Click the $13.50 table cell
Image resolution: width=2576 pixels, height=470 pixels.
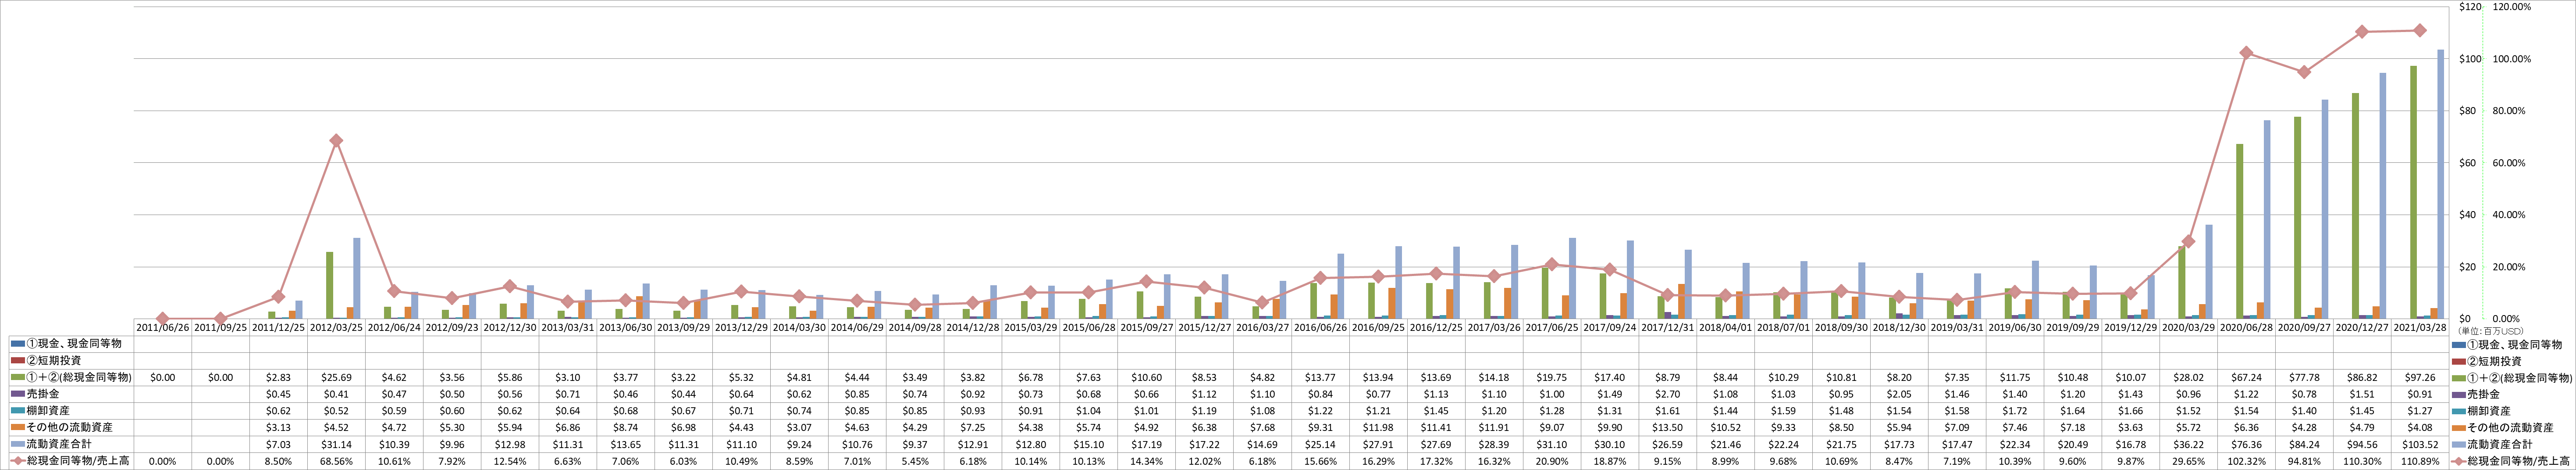click(x=1667, y=428)
